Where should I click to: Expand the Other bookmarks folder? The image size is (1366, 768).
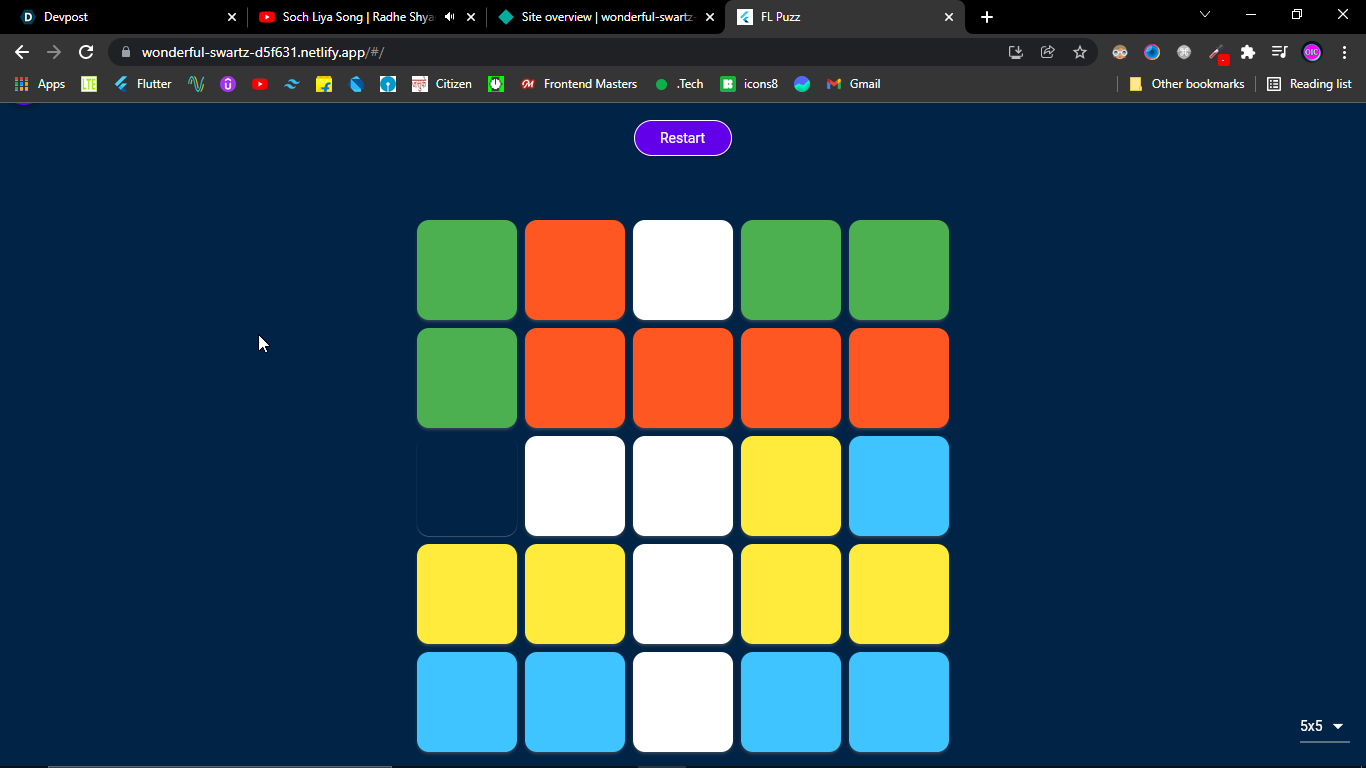coord(1187,84)
